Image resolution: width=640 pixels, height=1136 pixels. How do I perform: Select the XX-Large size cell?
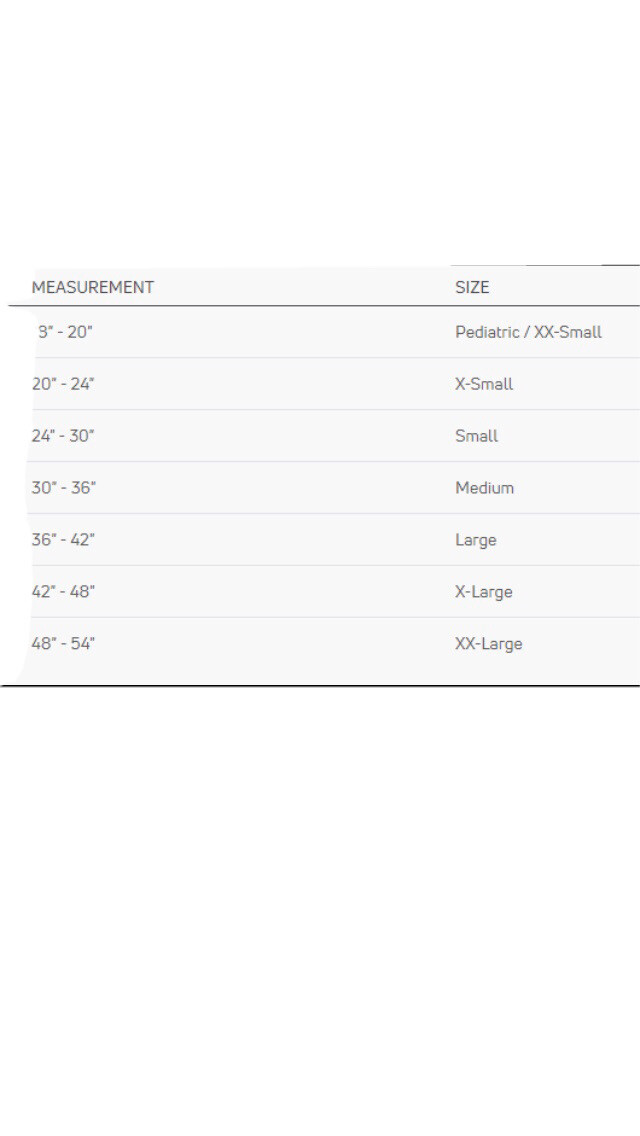(489, 644)
